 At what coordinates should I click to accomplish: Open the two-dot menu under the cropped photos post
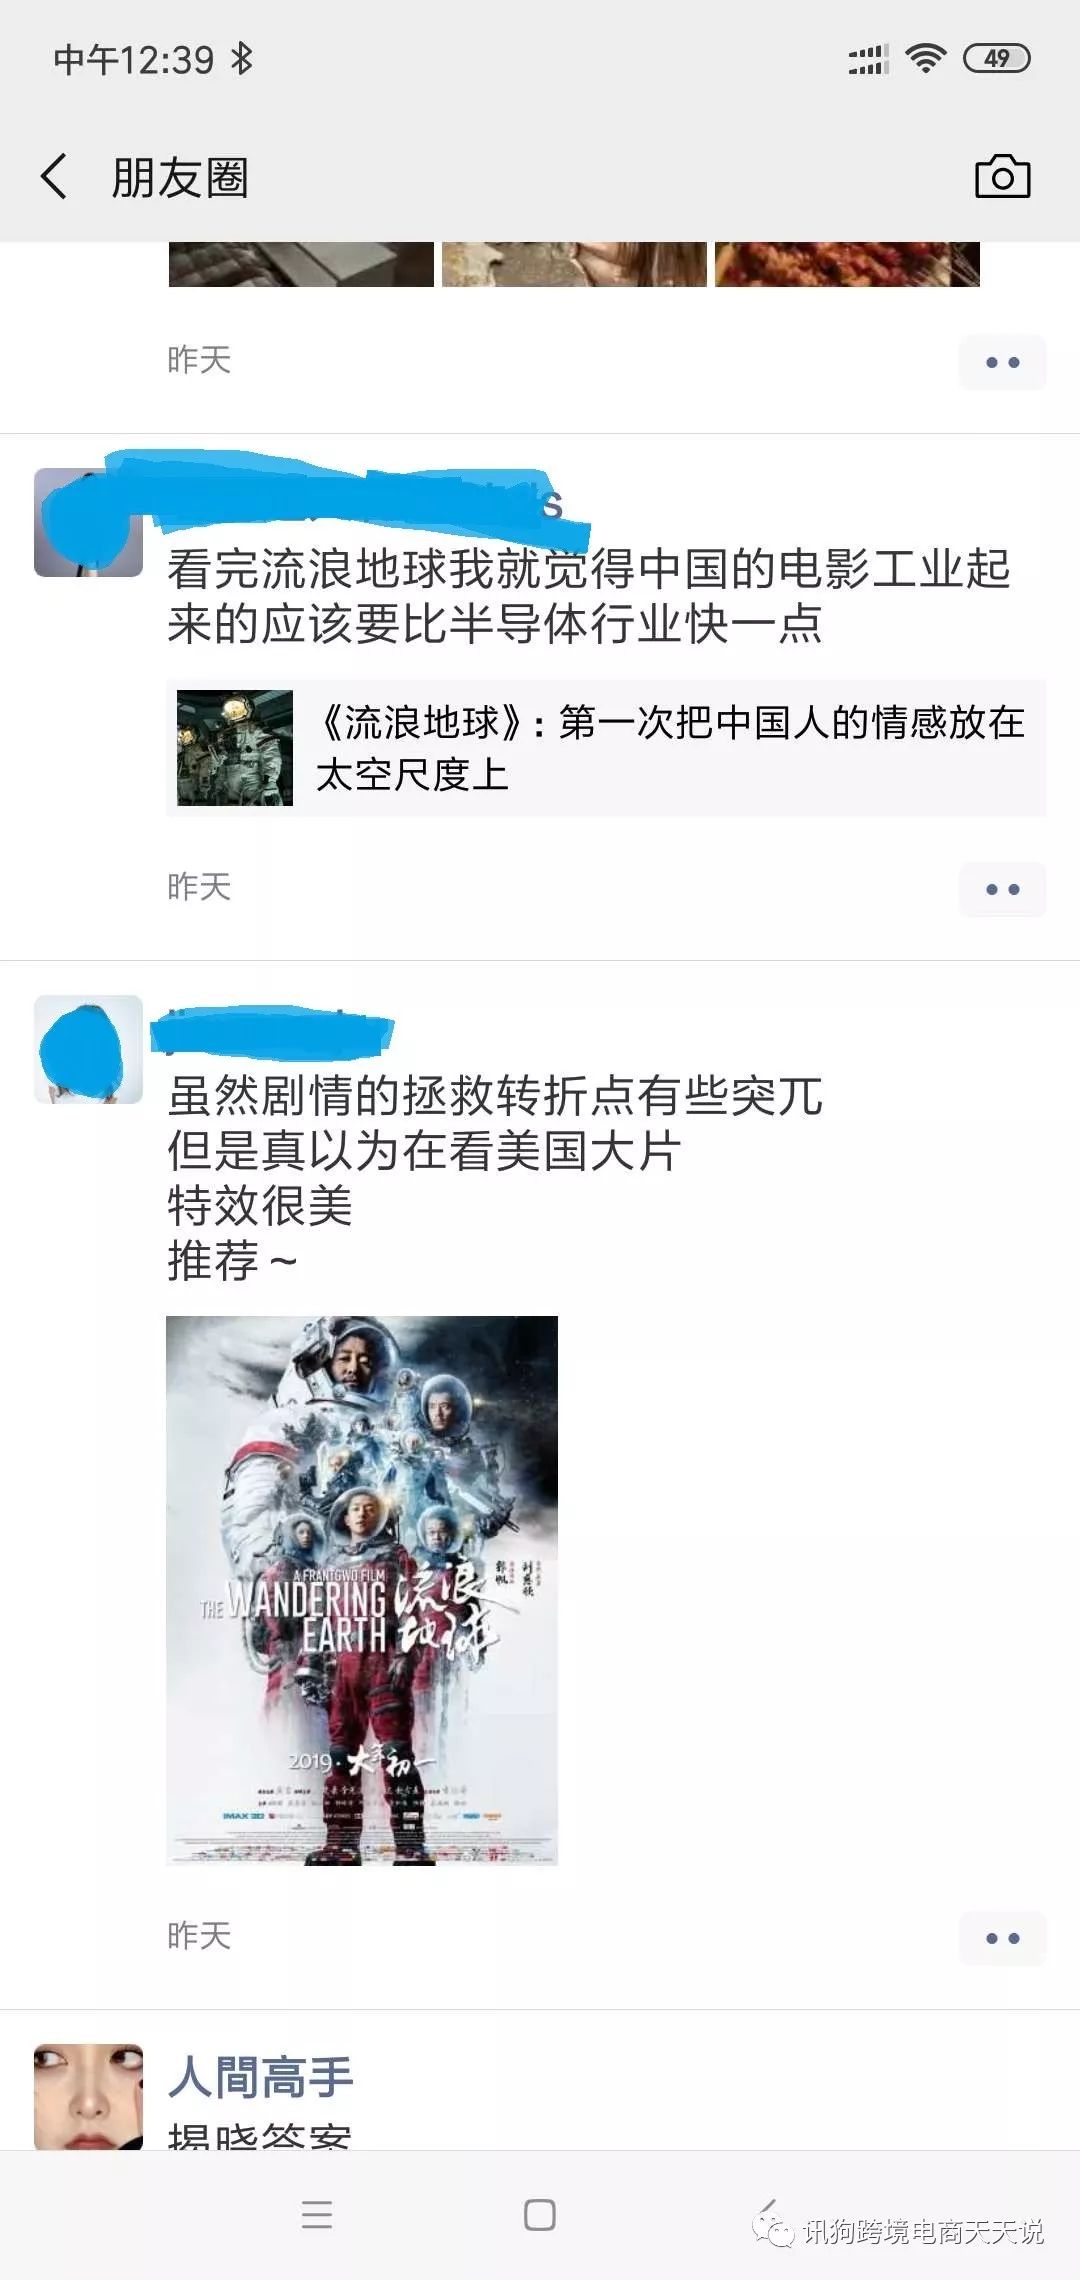tap(1002, 362)
